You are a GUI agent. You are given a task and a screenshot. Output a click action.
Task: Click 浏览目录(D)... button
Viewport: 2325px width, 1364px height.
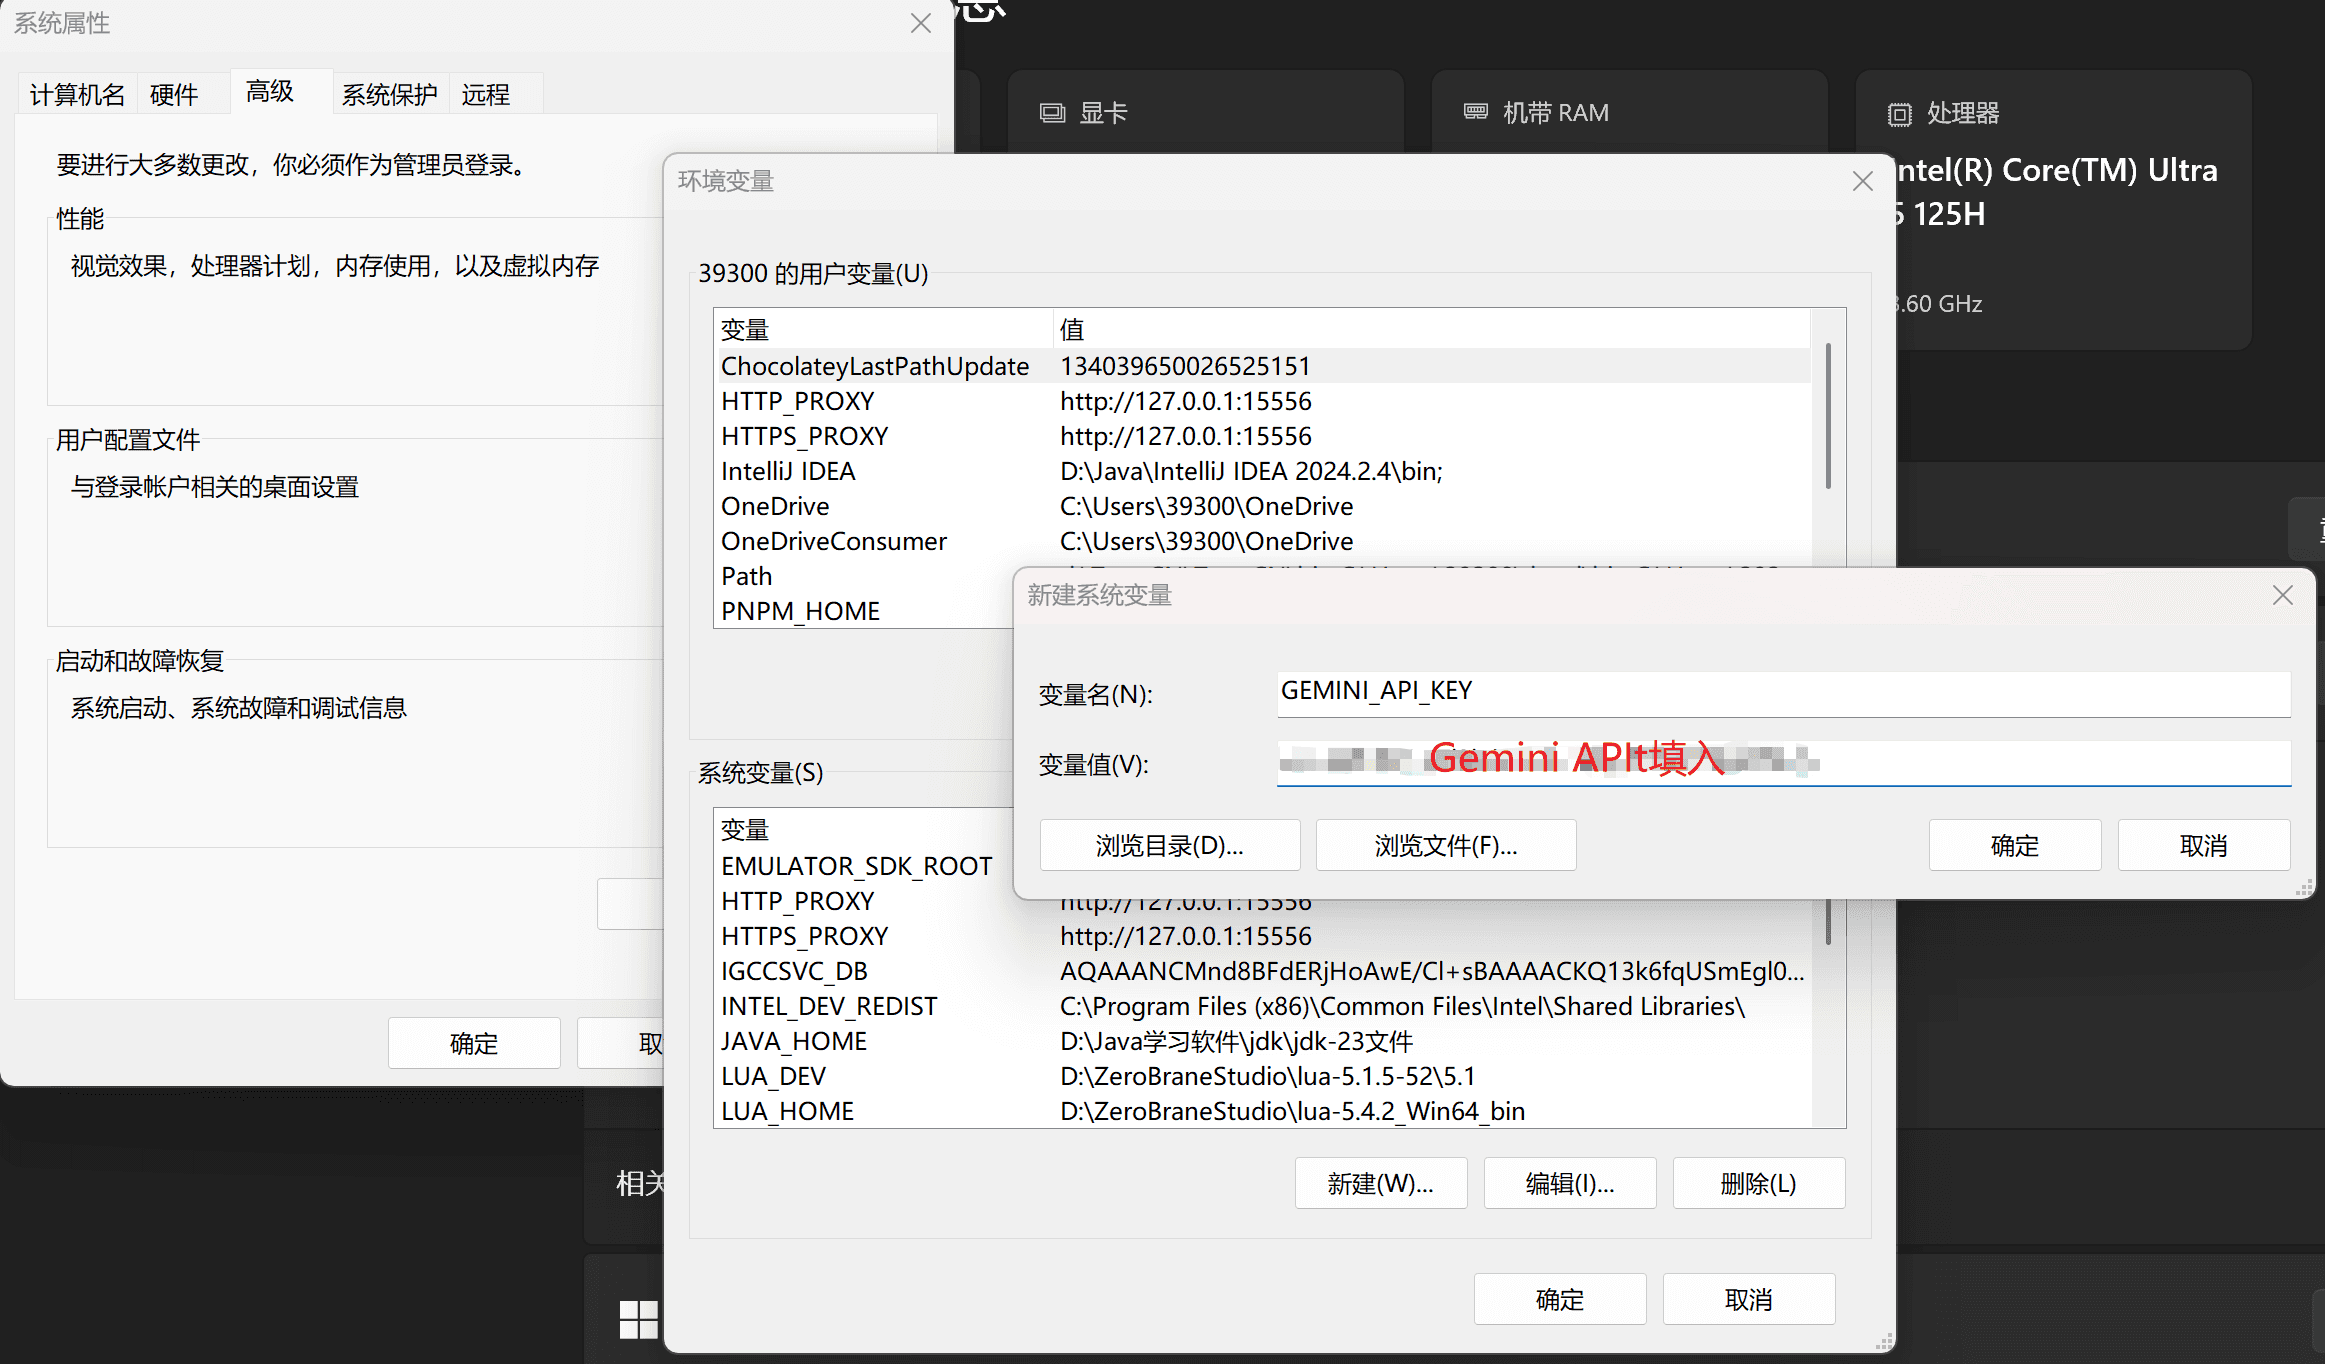1170,845
